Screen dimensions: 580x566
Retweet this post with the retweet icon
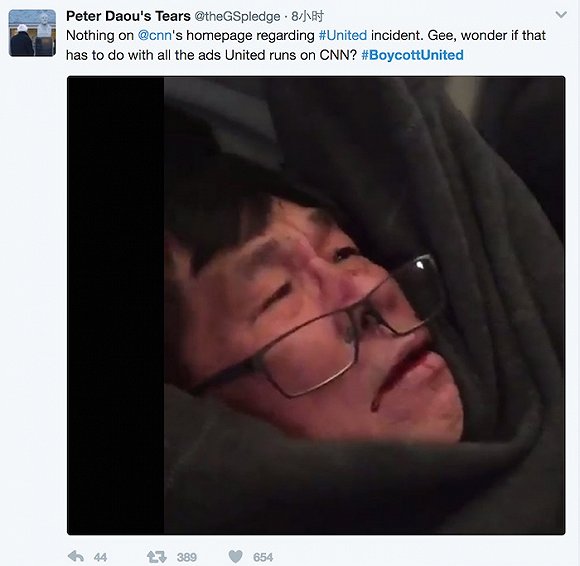click(x=156, y=556)
